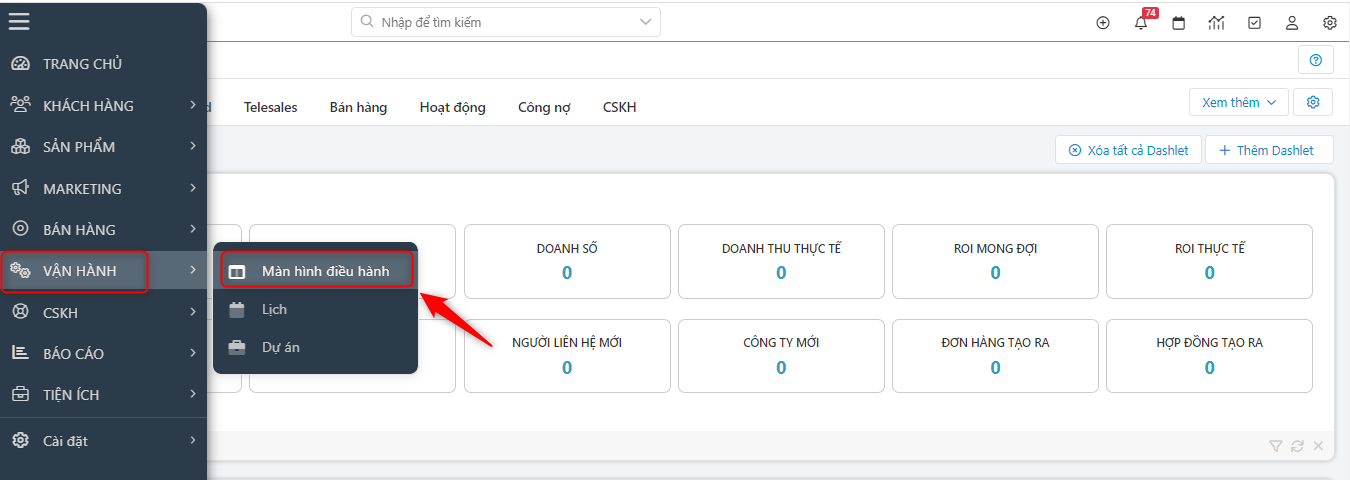This screenshot has width=1350, height=480.
Task: Click the task checklist icon
Action: coord(1254,23)
